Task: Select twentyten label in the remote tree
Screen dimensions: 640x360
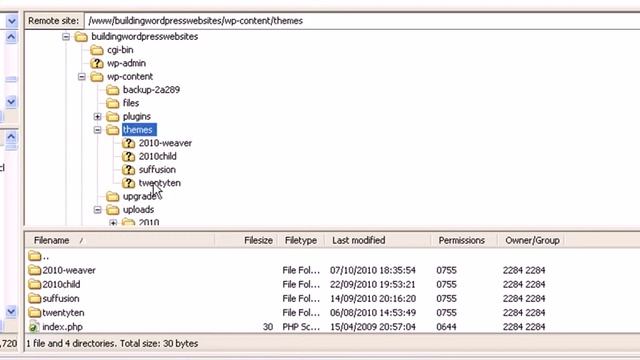Action: (160, 183)
